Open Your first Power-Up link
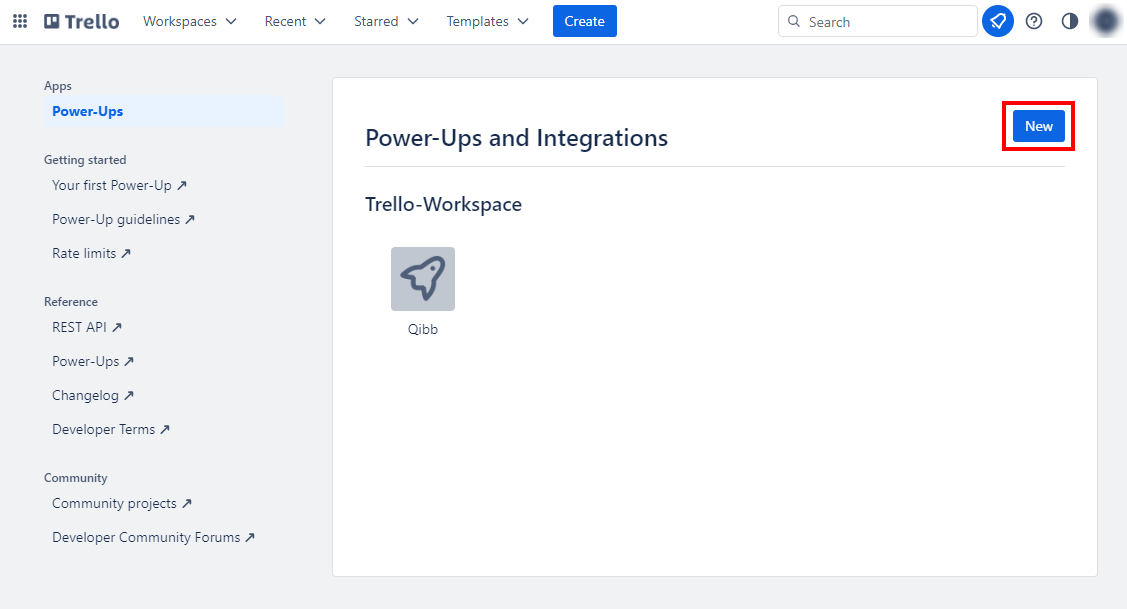This screenshot has width=1127, height=609. pos(119,185)
